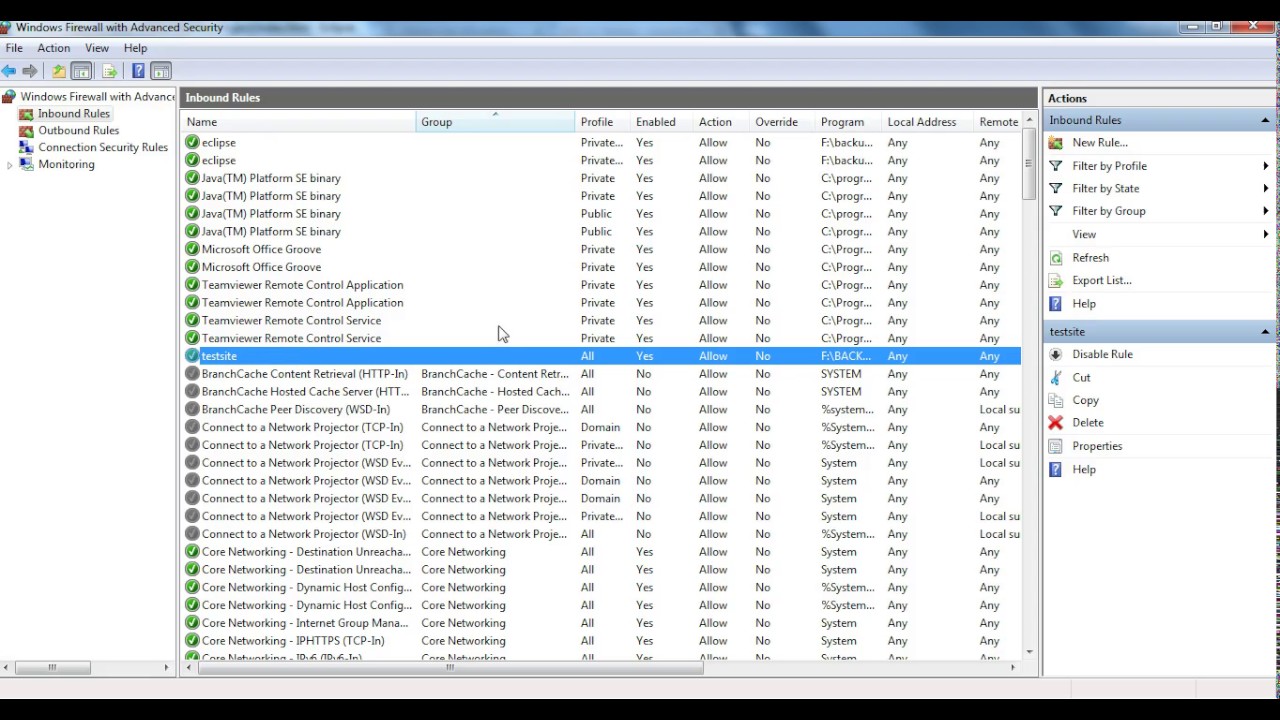
Task: Expand the Monitoring node triangle
Action: [x=10, y=165]
